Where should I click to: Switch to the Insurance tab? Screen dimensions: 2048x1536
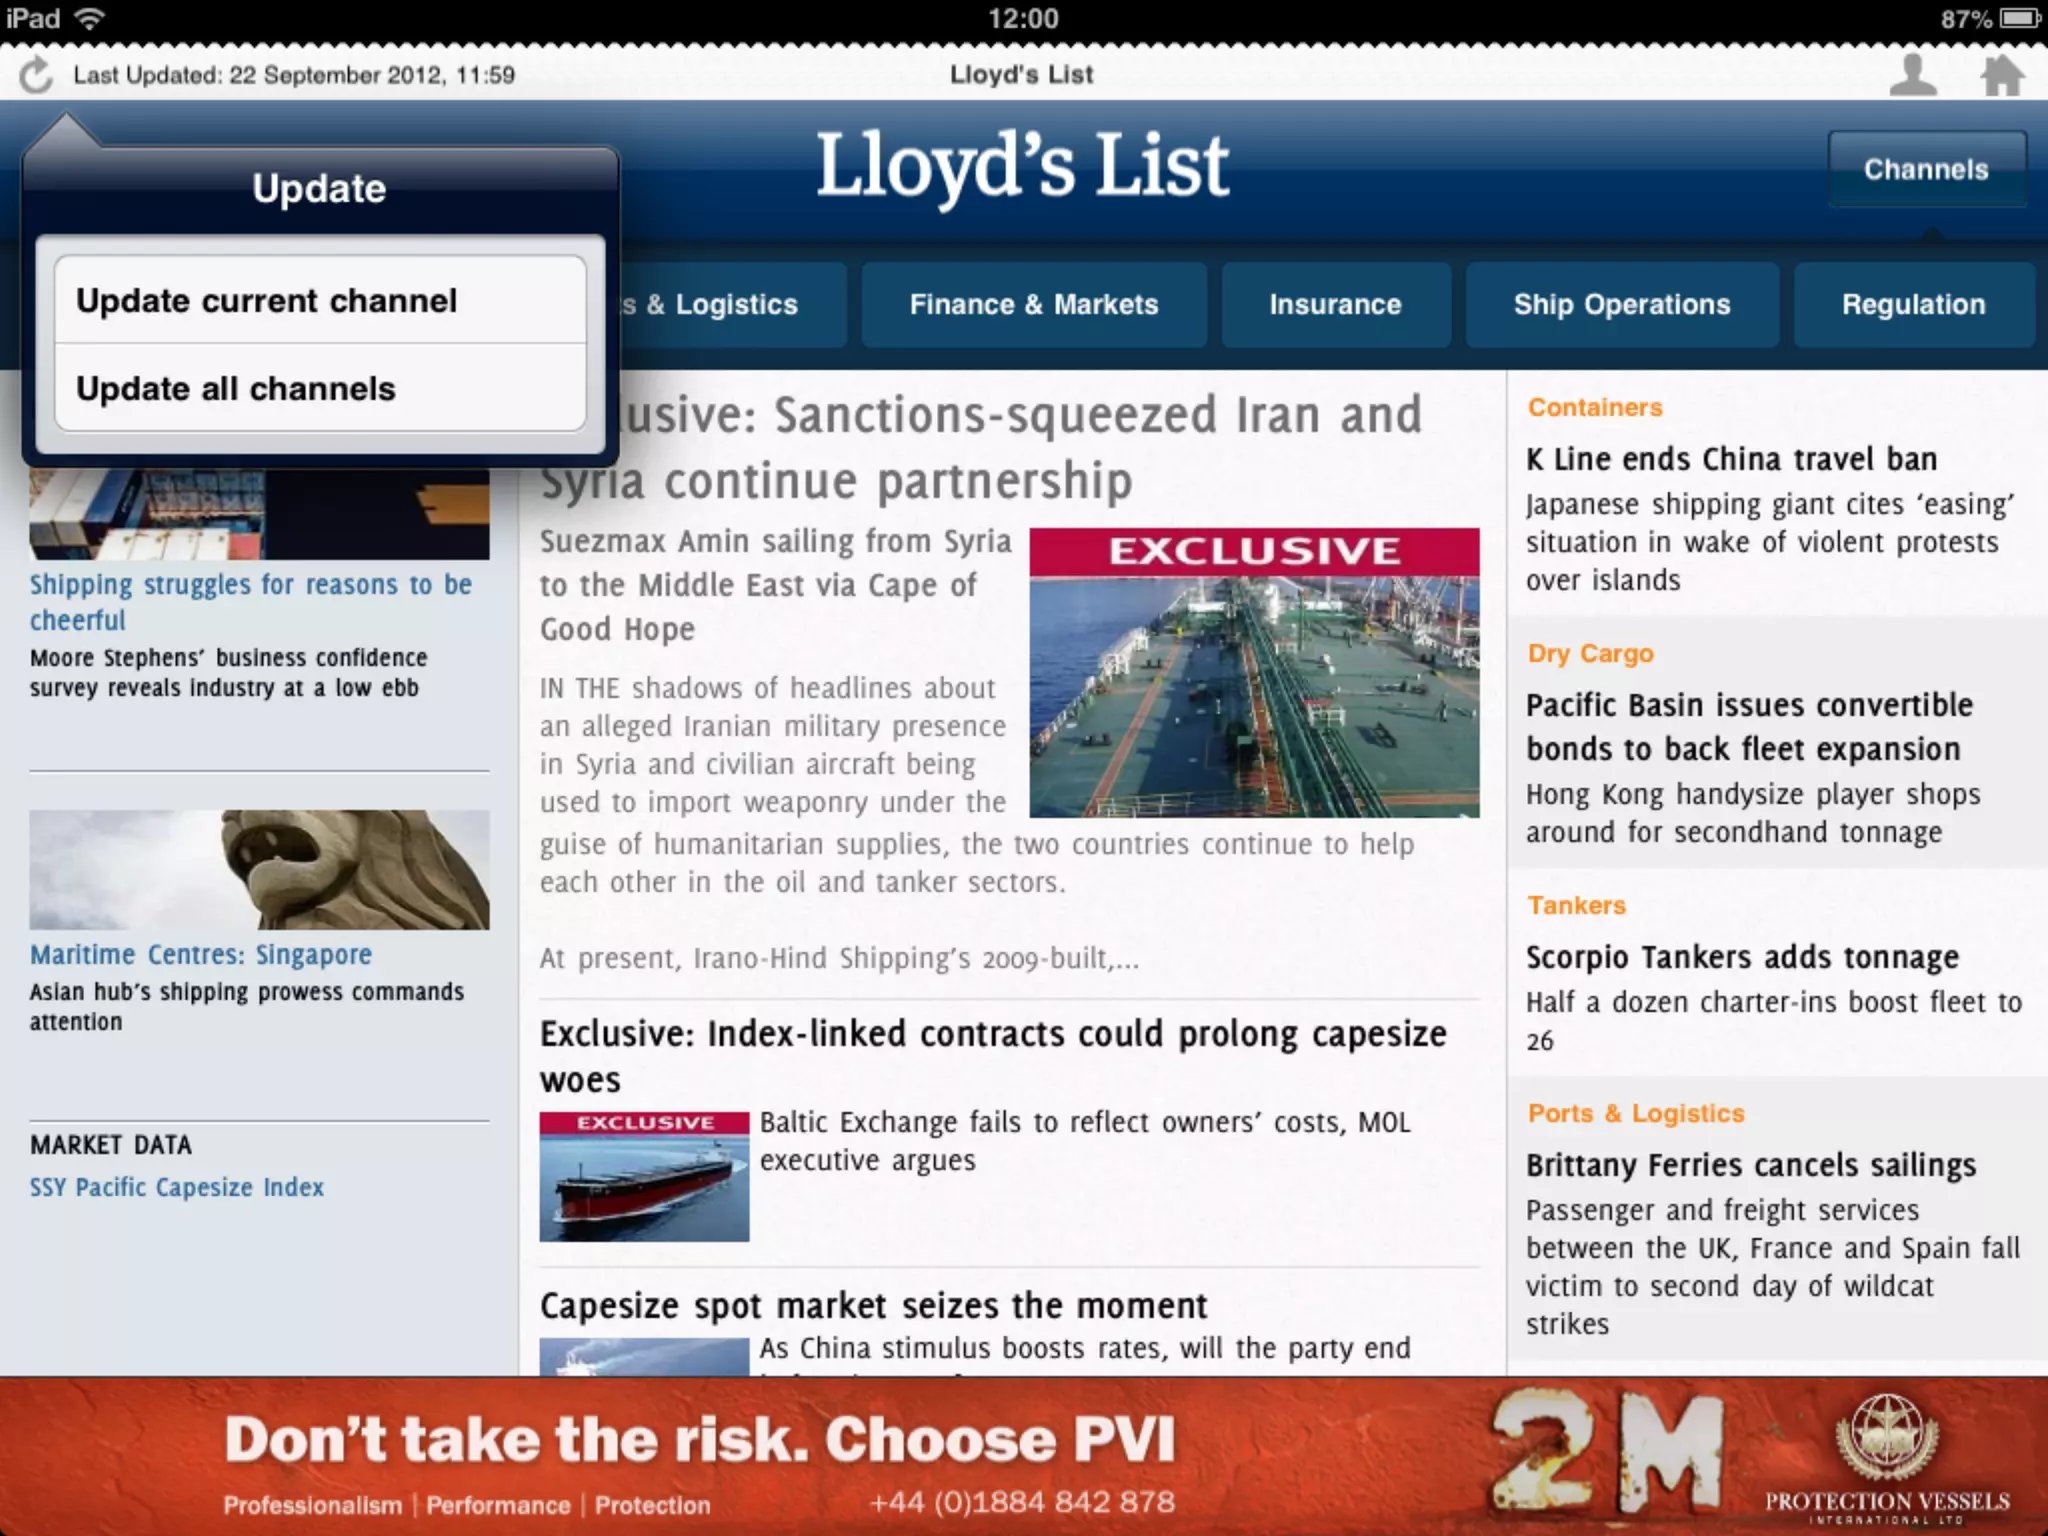point(1335,305)
